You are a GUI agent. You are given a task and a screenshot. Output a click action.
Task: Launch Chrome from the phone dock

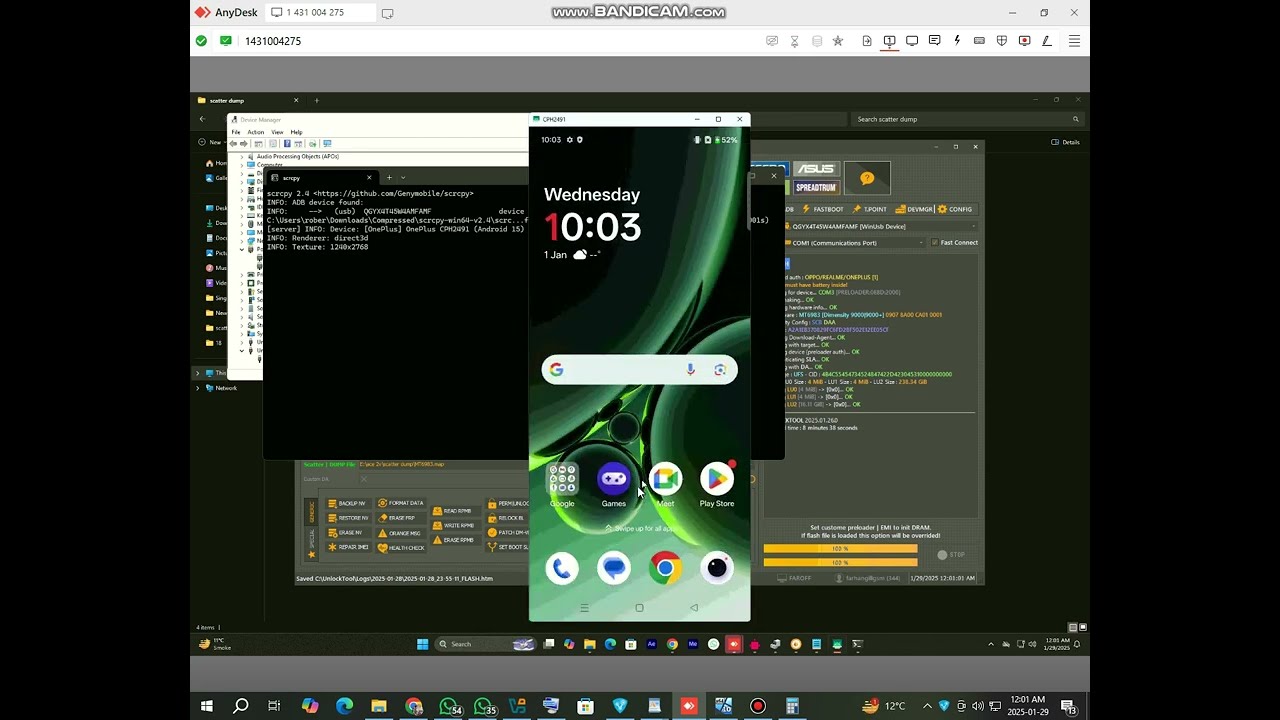(665, 568)
